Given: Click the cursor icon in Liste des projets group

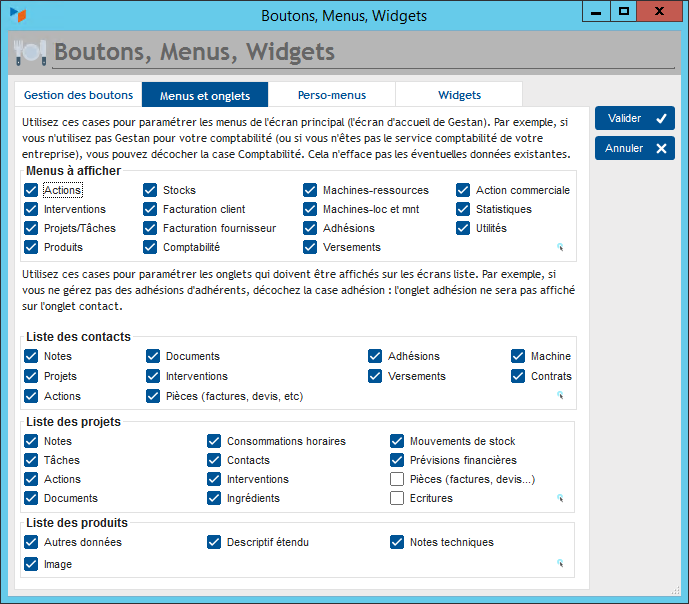Looking at the screenshot, I should [561, 497].
